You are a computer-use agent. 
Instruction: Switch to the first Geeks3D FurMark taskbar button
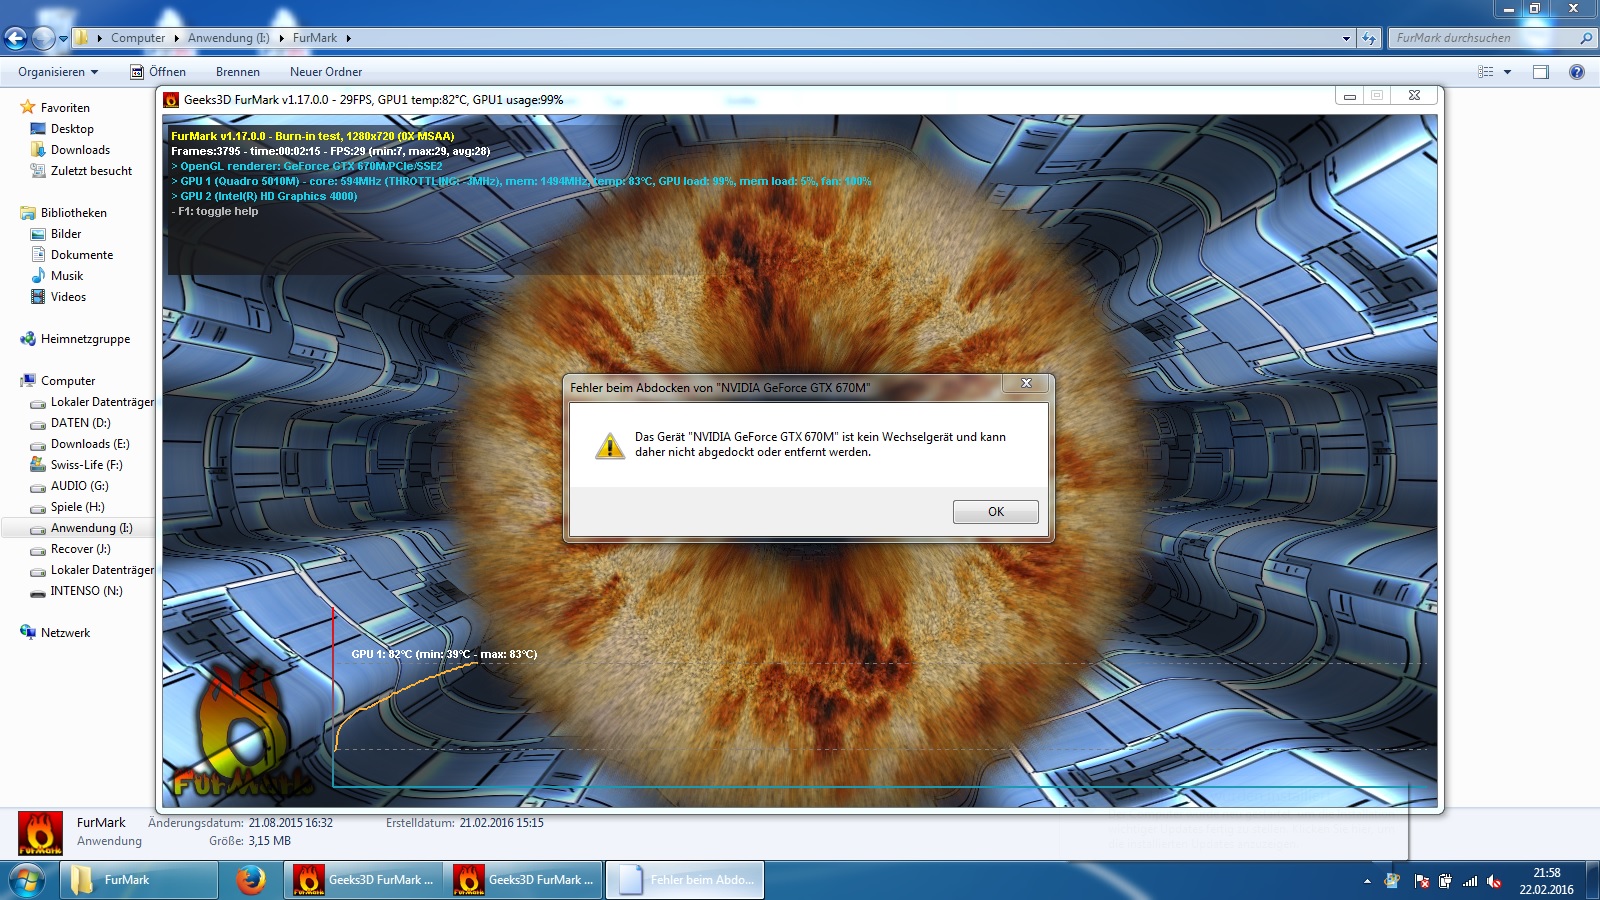tap(363, 880)
